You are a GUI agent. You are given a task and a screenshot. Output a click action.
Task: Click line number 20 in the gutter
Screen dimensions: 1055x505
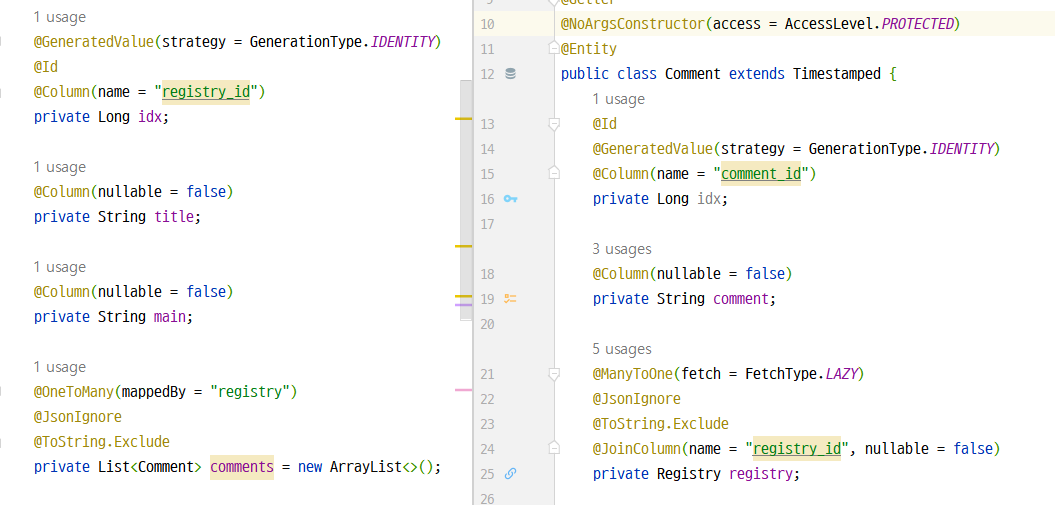coord(487,324)
